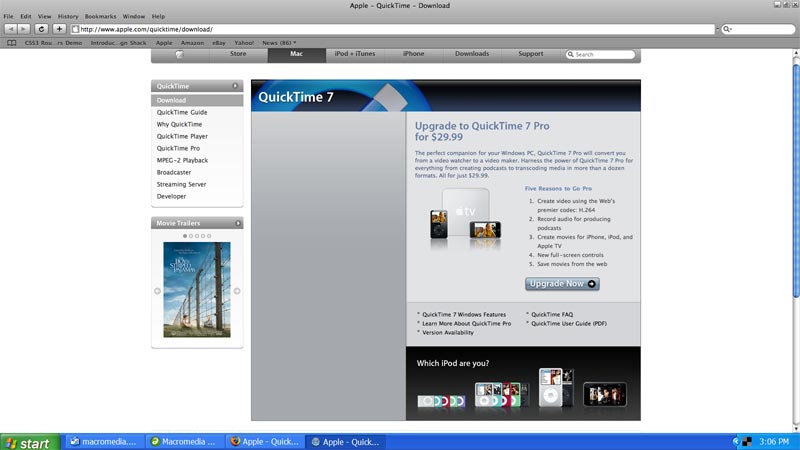Click the URL address field

(x=393, y=29)
